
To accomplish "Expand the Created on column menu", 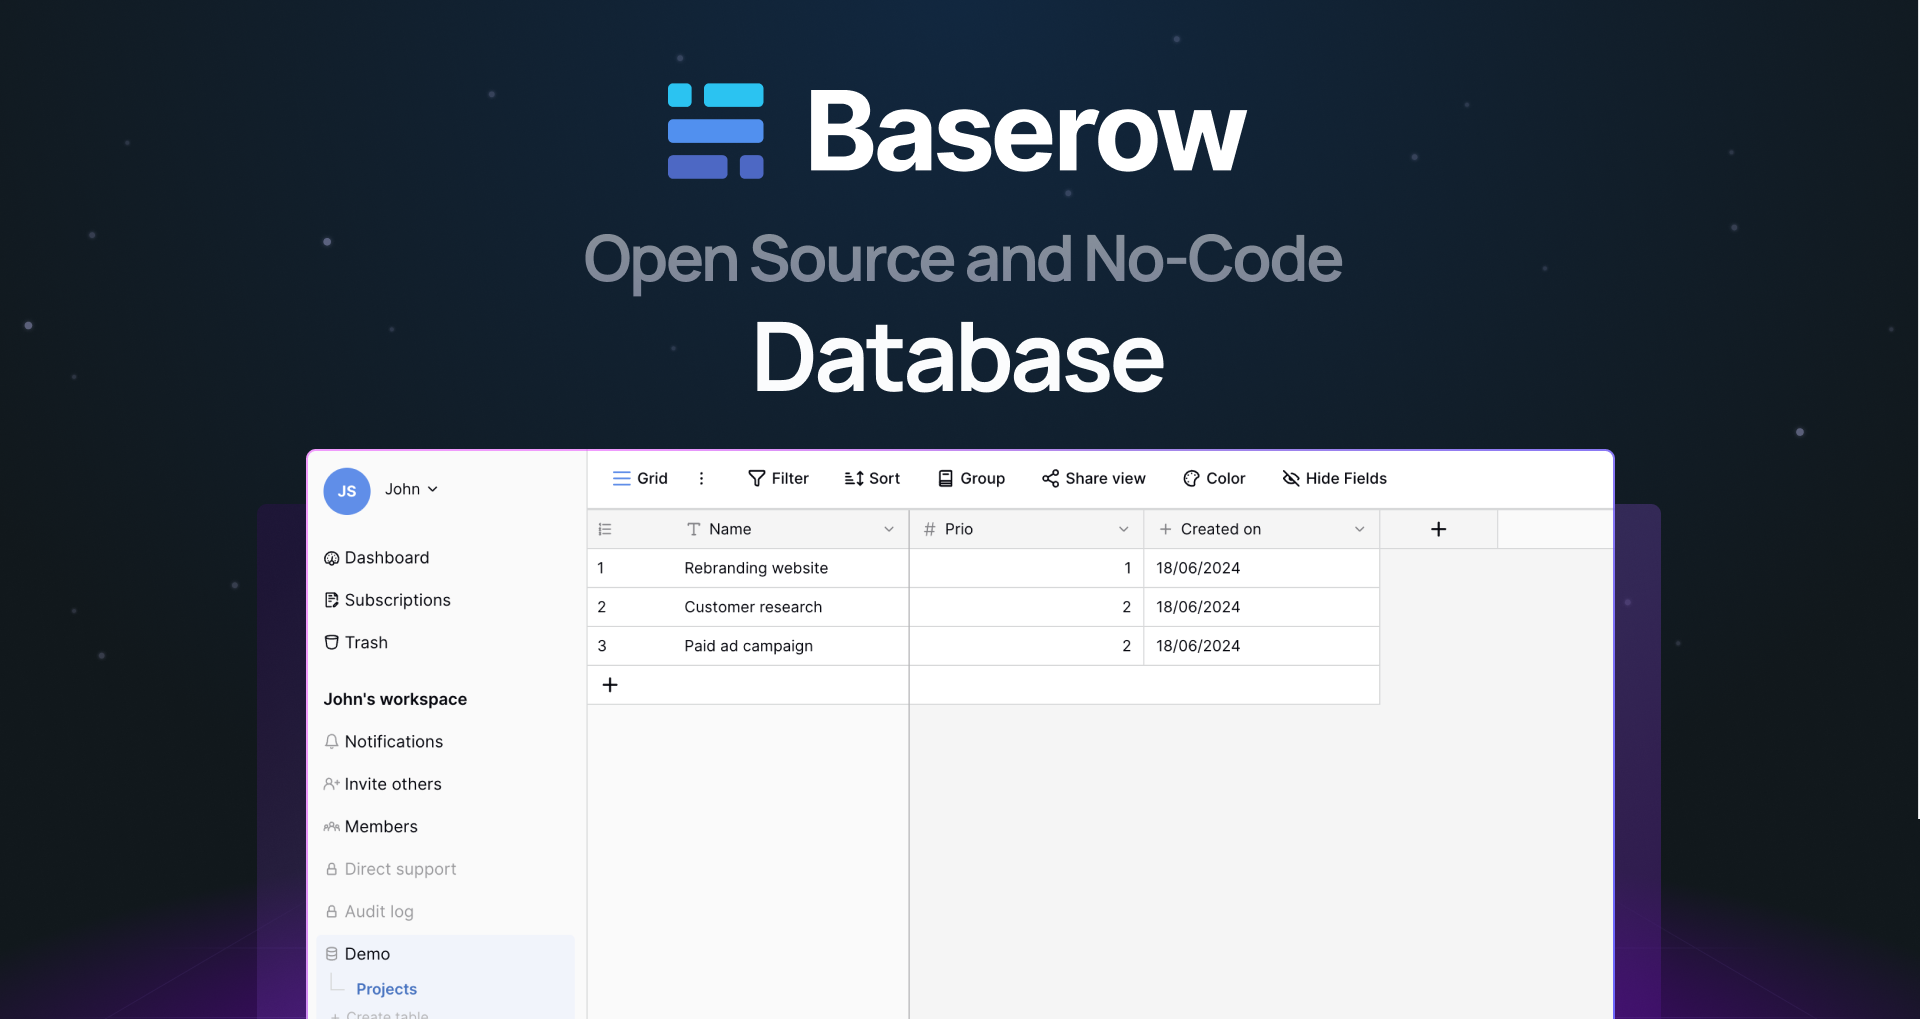I will point(1359,528).
